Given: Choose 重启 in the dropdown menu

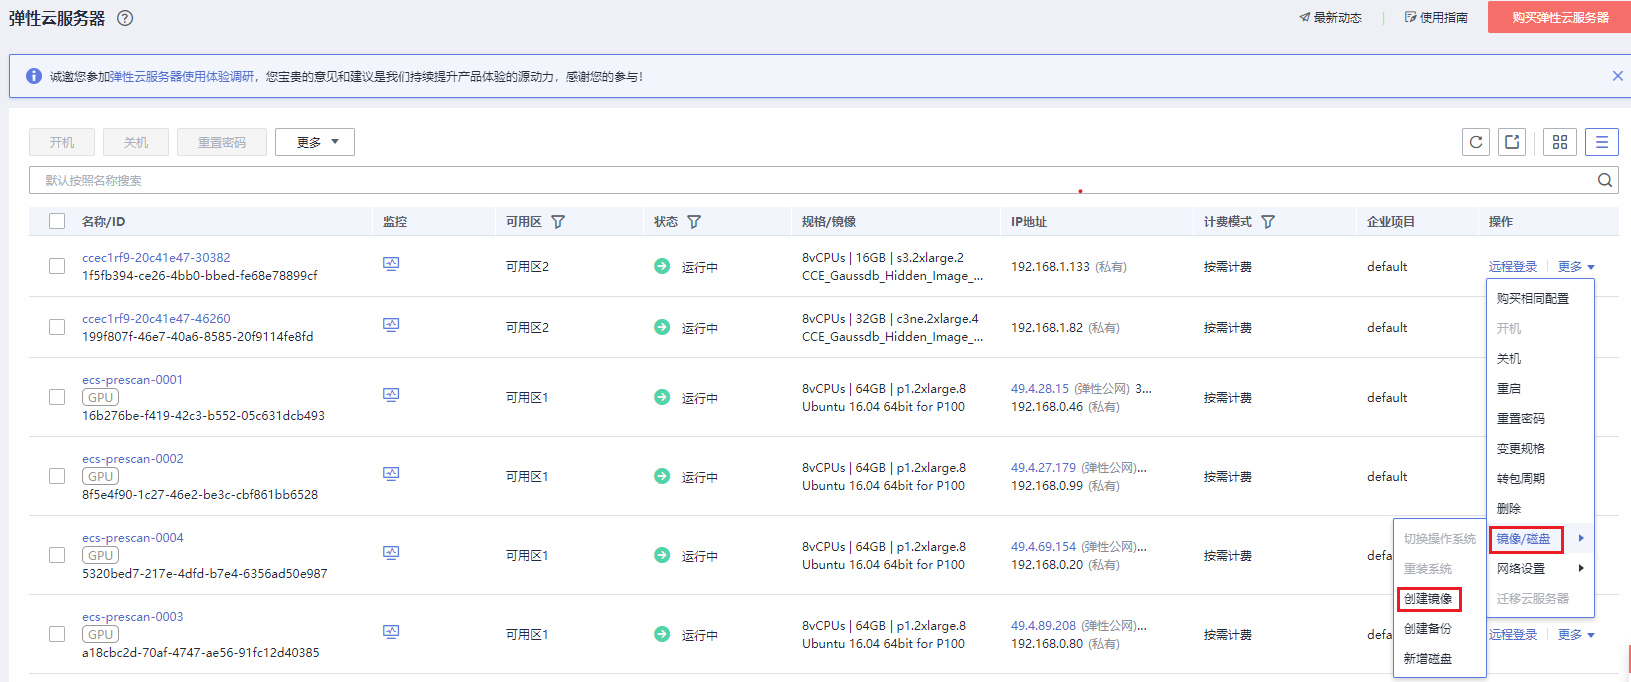Looking at the screenshot, I should 1509,389.
